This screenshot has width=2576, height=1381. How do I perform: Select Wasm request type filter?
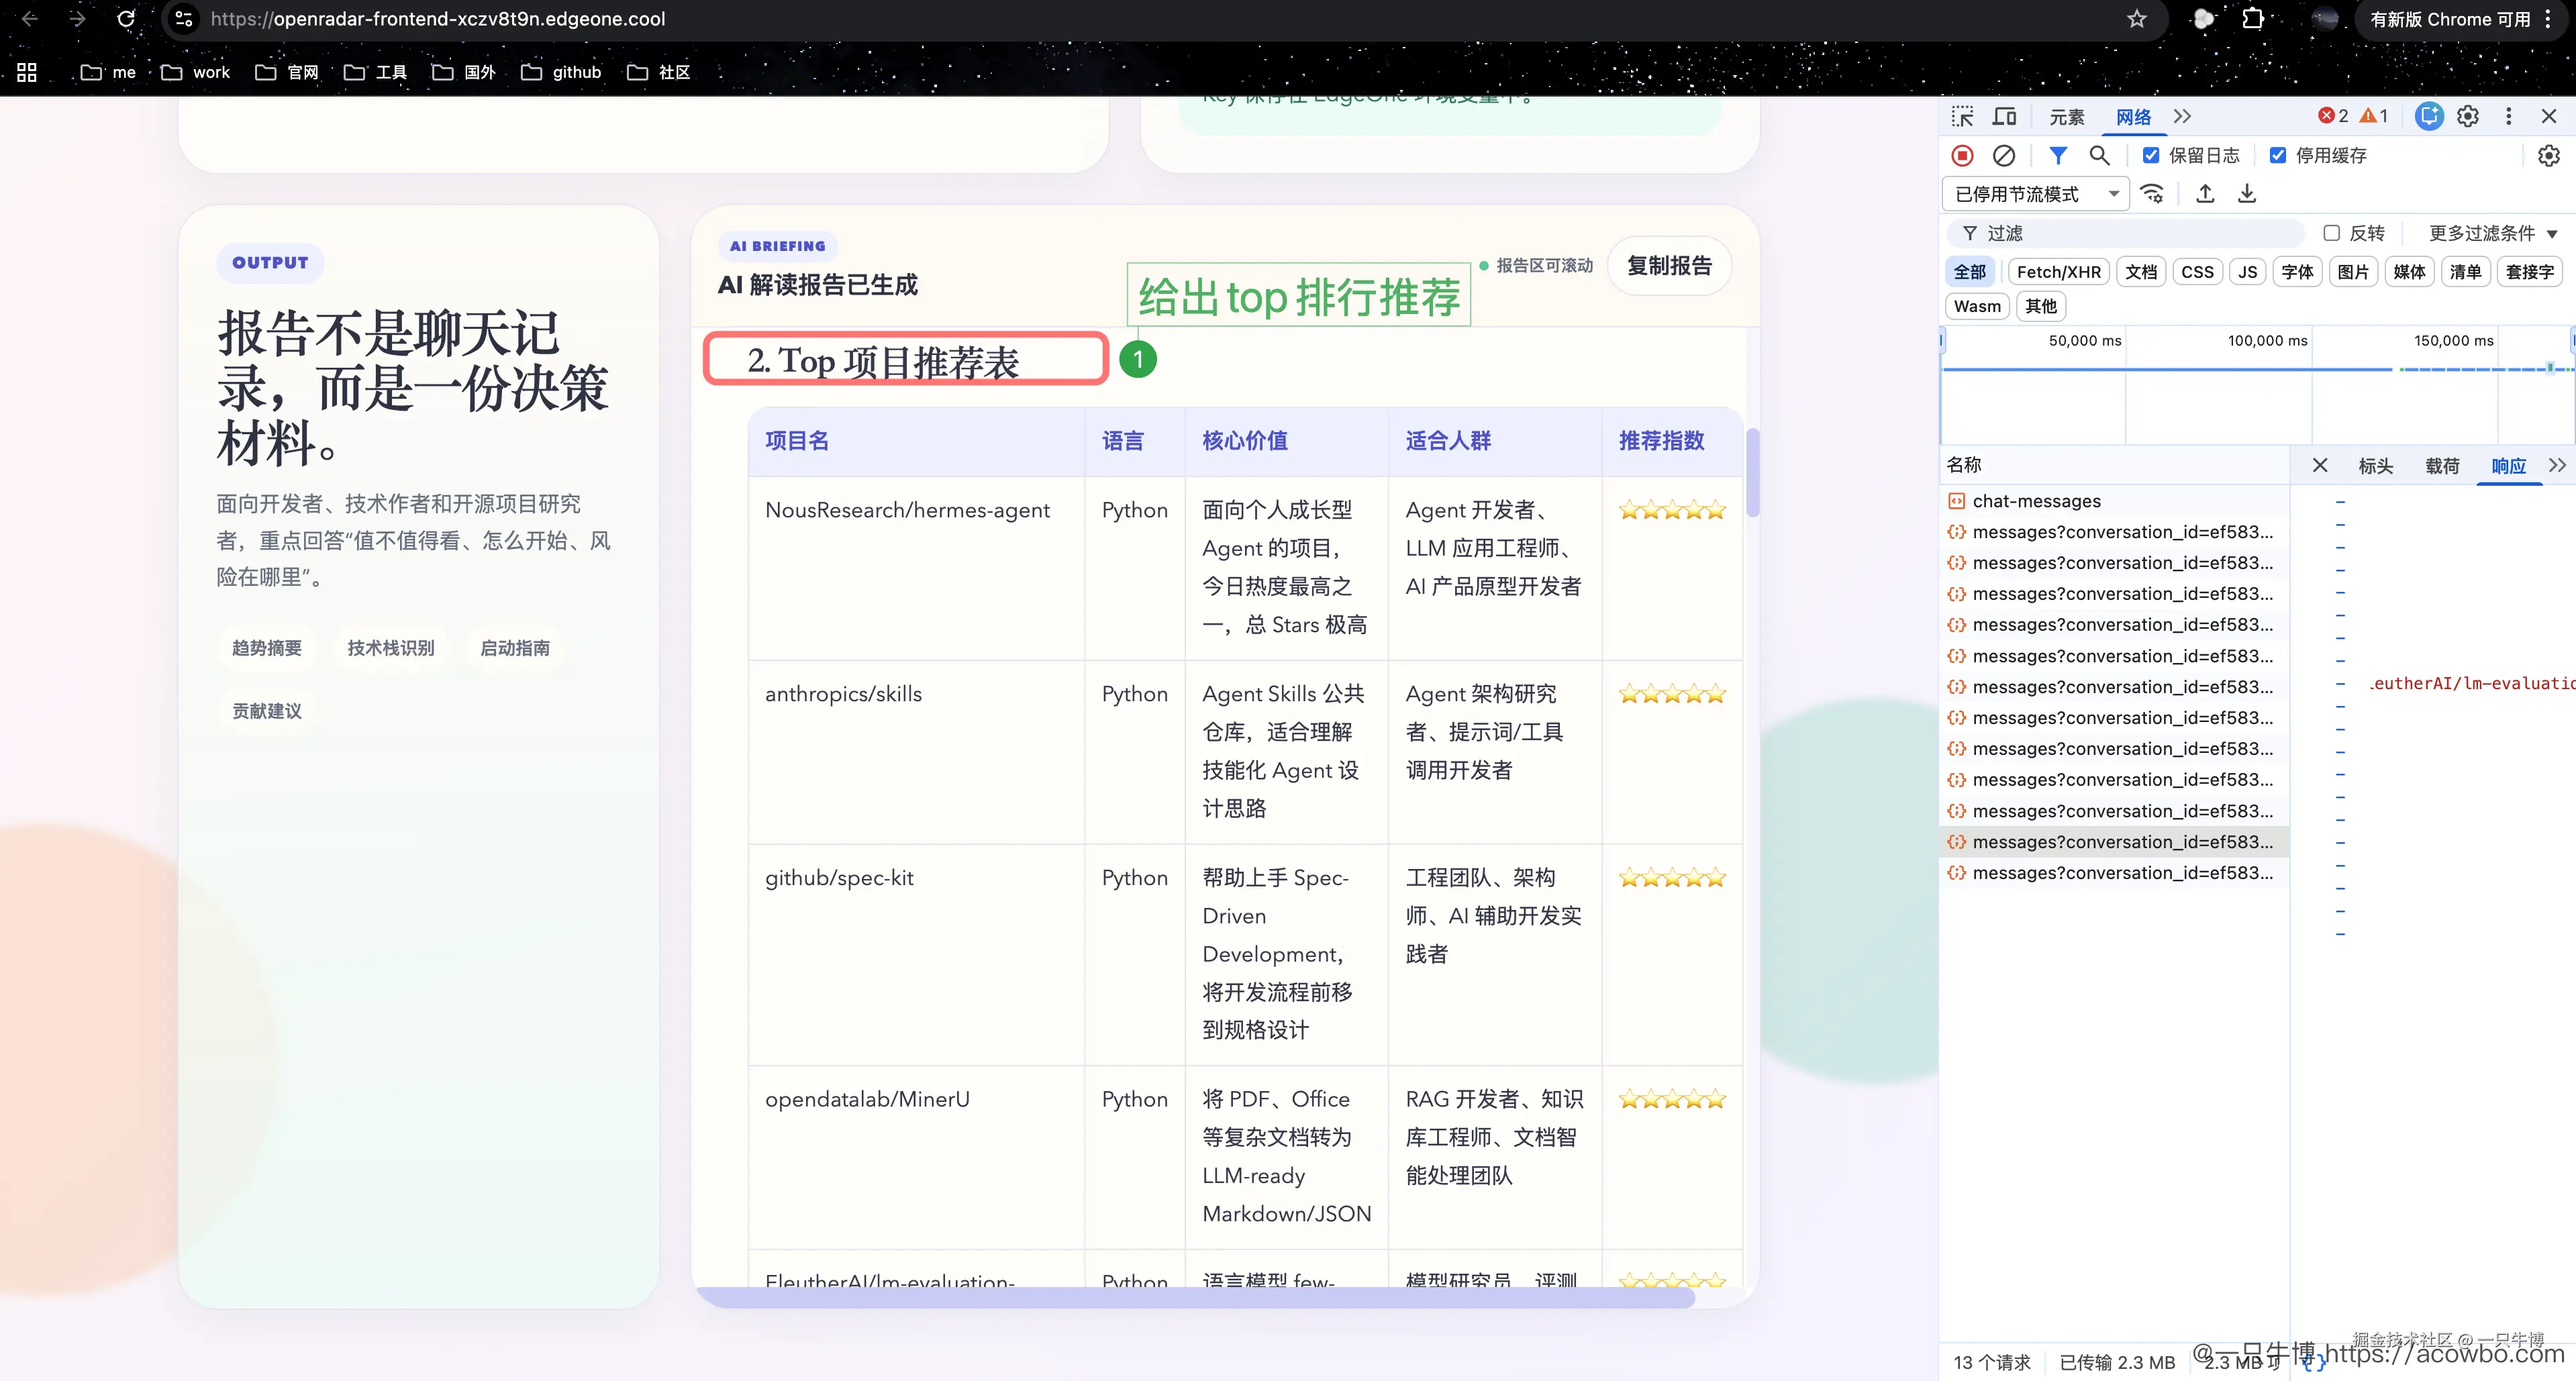1977,306
